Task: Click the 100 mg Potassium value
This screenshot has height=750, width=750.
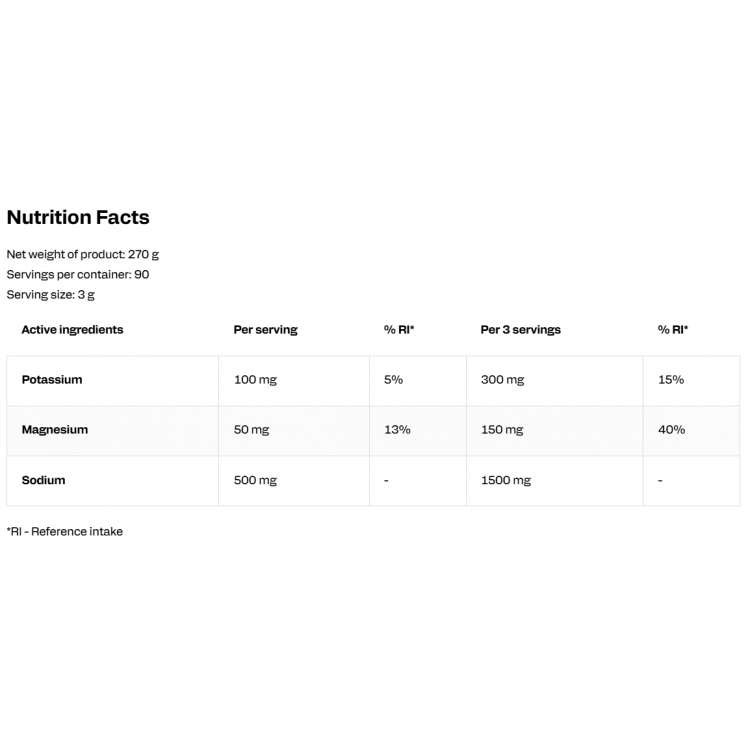Action: point(255,380)
